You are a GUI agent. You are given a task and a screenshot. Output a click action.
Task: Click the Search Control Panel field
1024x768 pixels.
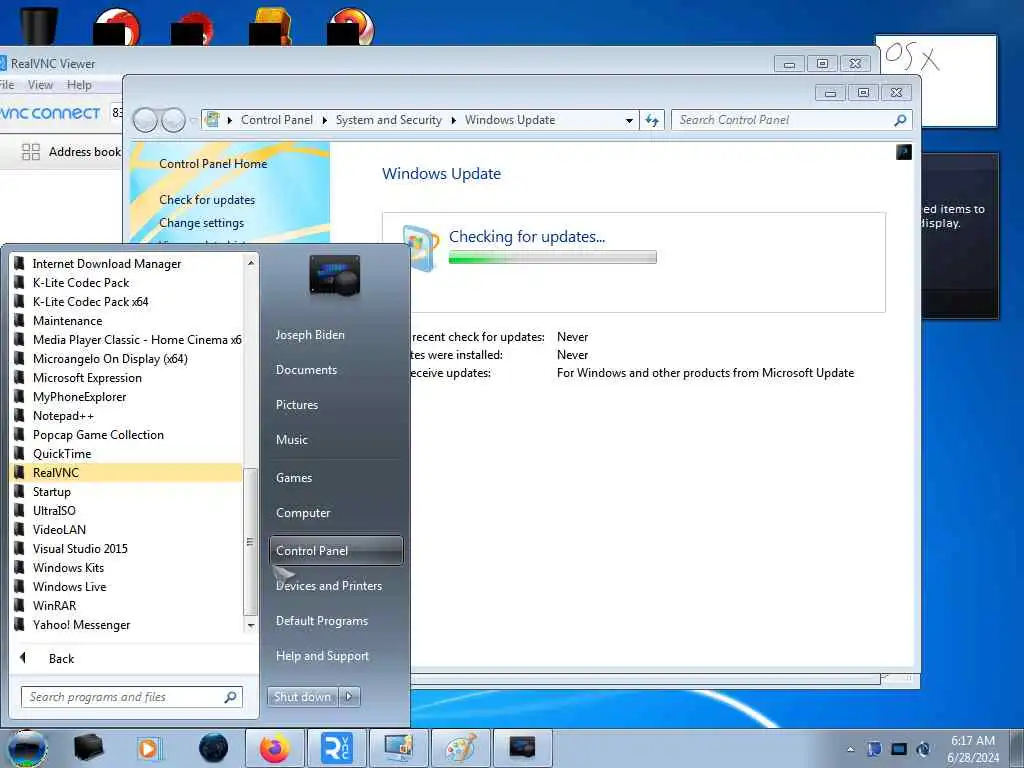click(792, 120)
